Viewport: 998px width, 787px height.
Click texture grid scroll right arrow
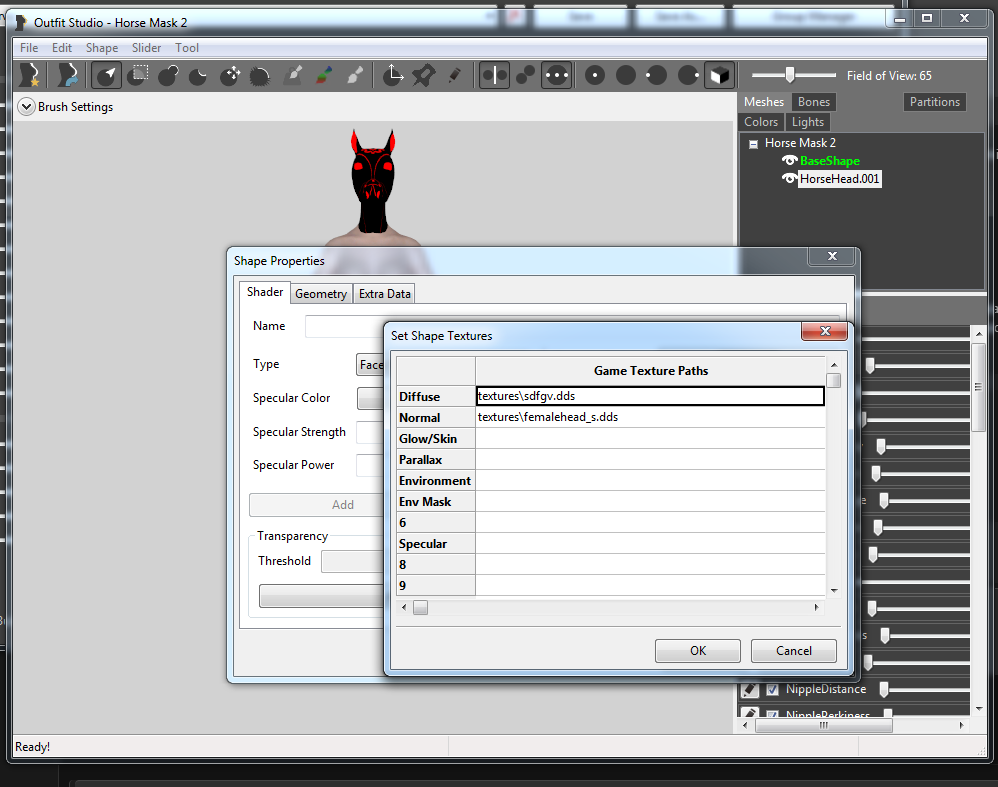(817, 607)
